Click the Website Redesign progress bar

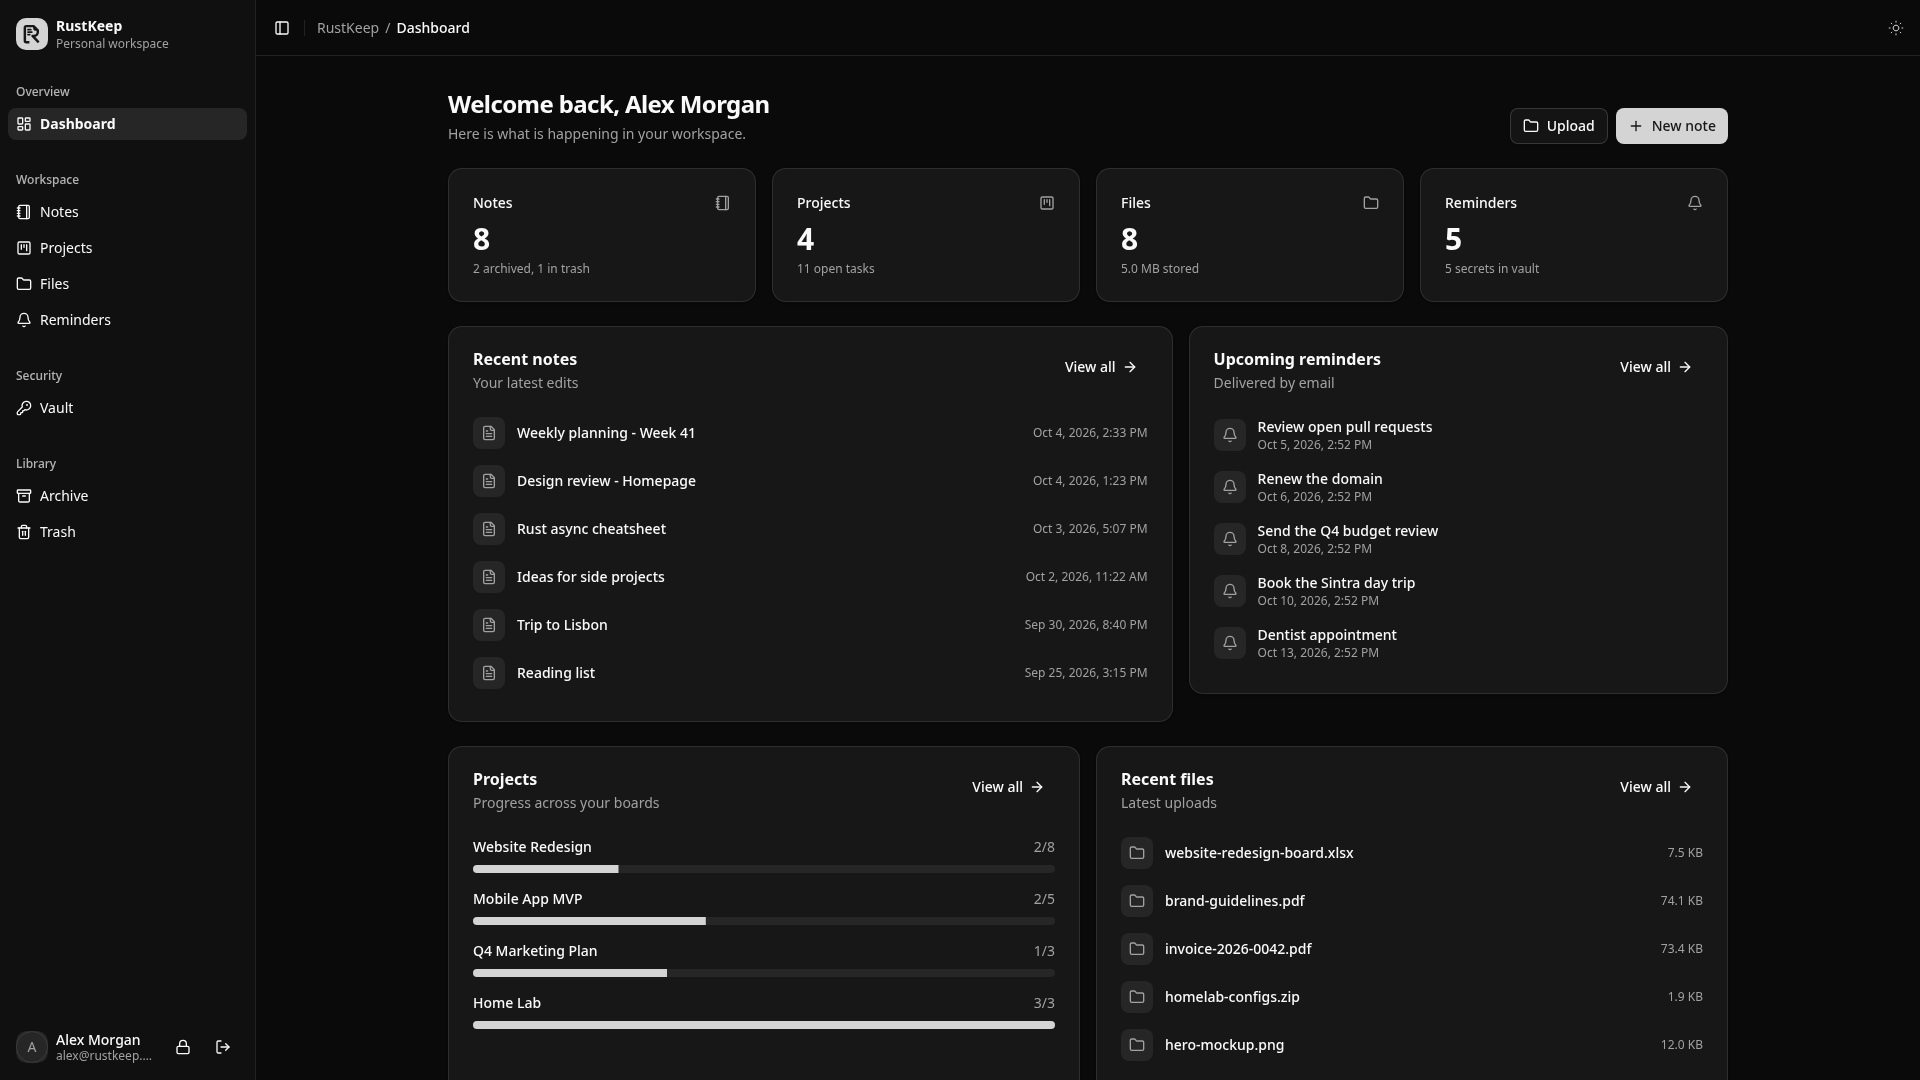[764, 869]
